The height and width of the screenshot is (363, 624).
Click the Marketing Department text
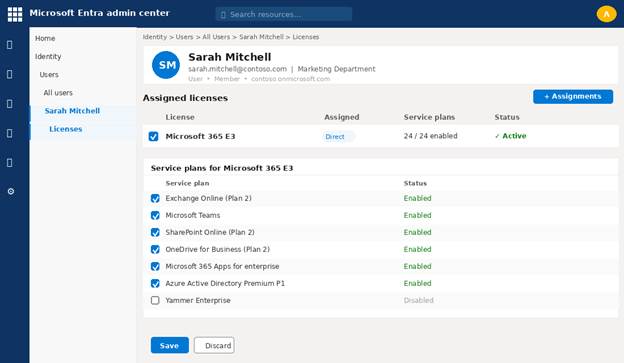click(336, 69)
